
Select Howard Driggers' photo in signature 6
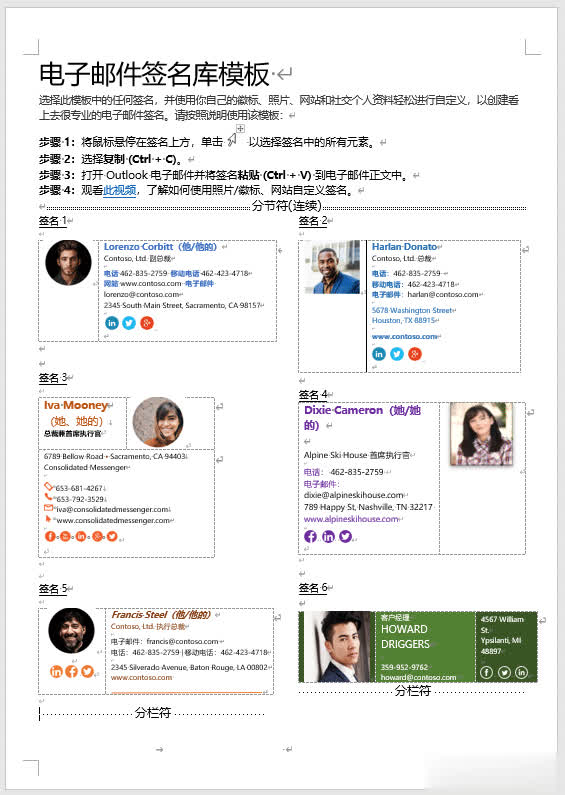(338, 646)
